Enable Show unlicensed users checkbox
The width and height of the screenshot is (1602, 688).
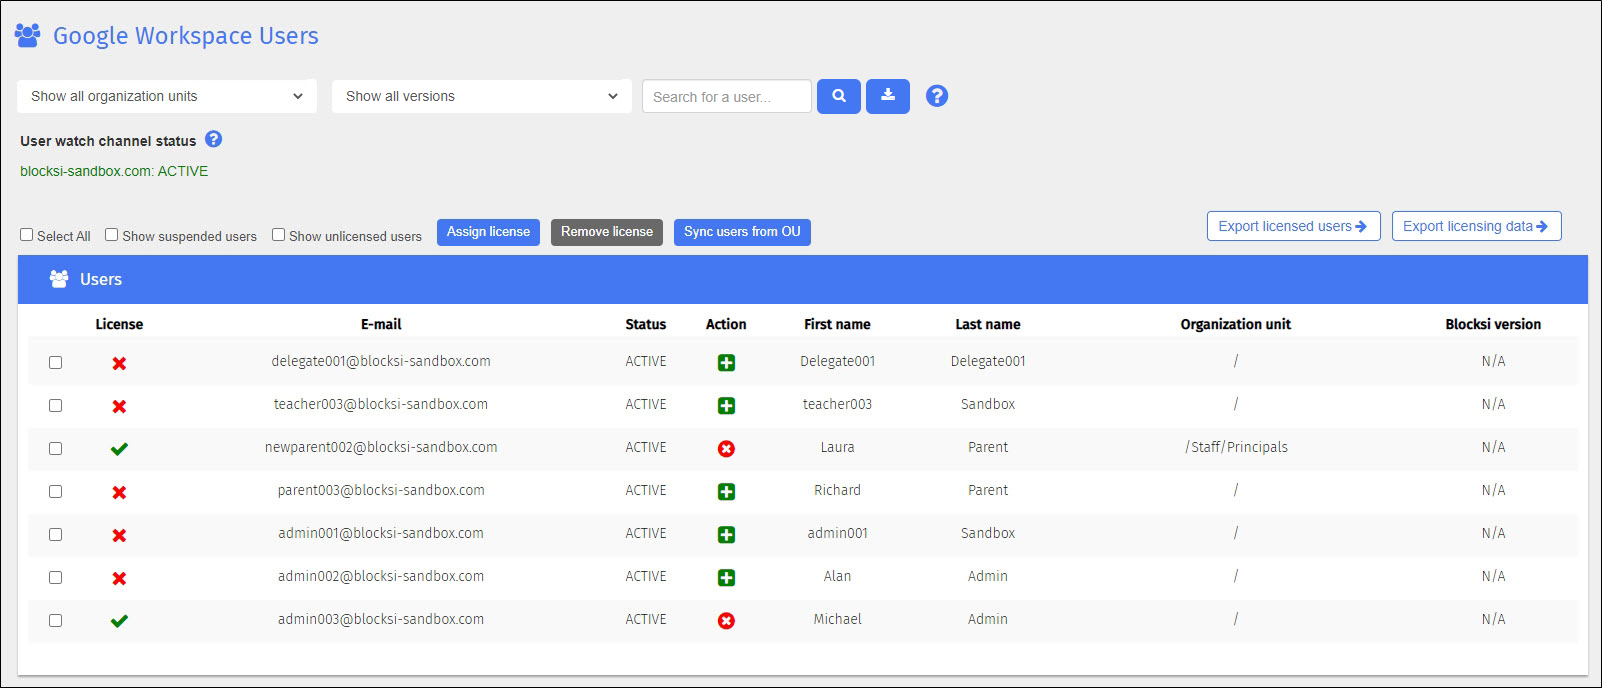[x=279, y=235]
